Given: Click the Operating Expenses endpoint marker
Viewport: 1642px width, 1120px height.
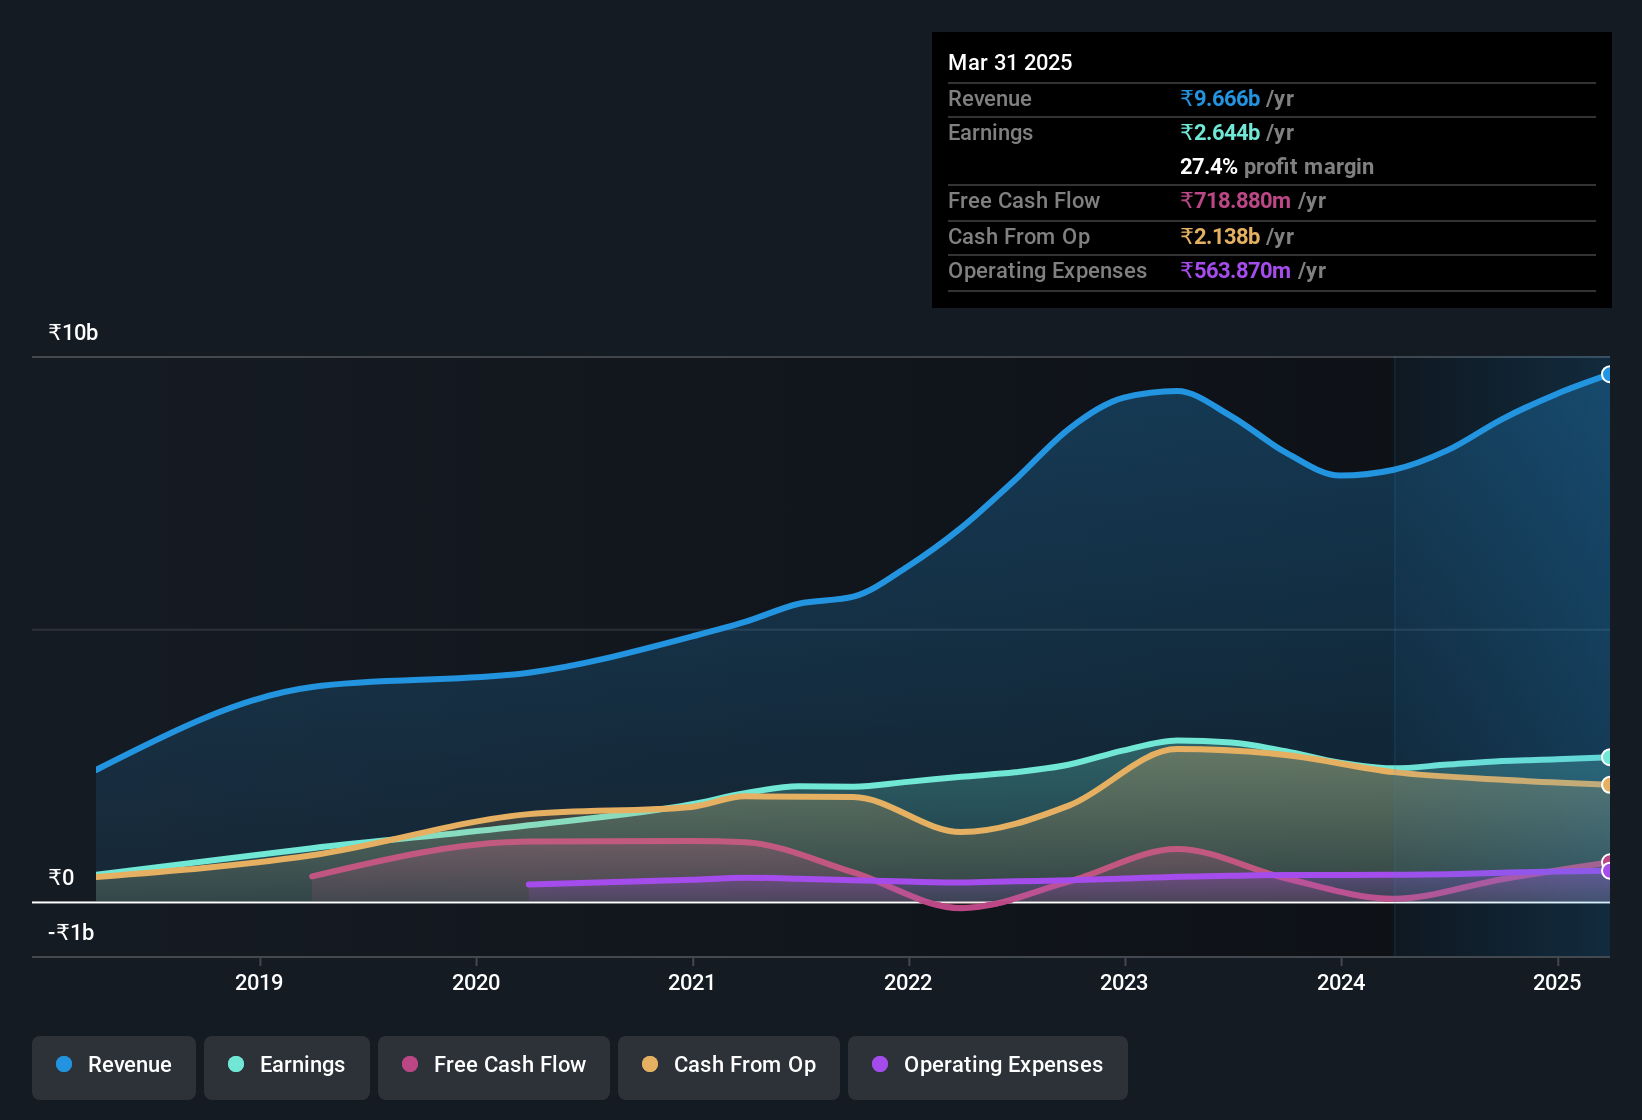Looking at the screenshot, I should [x=1608, y=871].
